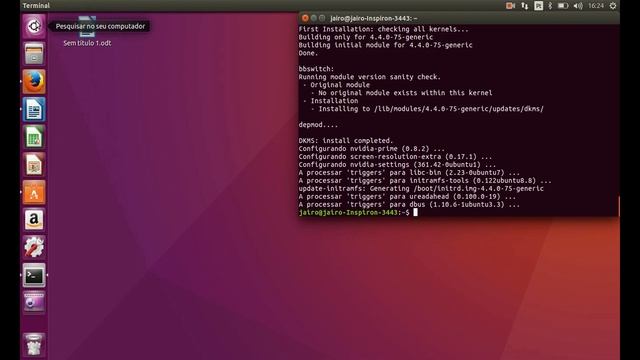This screenshot has width=640, height=360.
Task: Open the keyboard layout indicator
Action: click(538, 6)
